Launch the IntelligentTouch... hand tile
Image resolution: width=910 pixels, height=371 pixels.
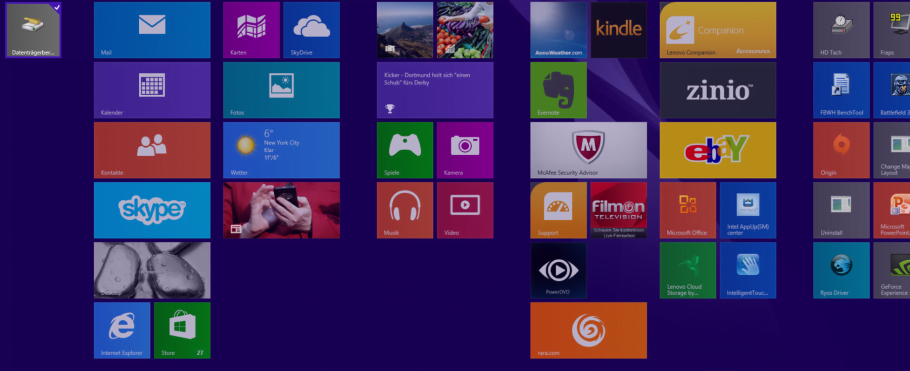tap(748, 270)
